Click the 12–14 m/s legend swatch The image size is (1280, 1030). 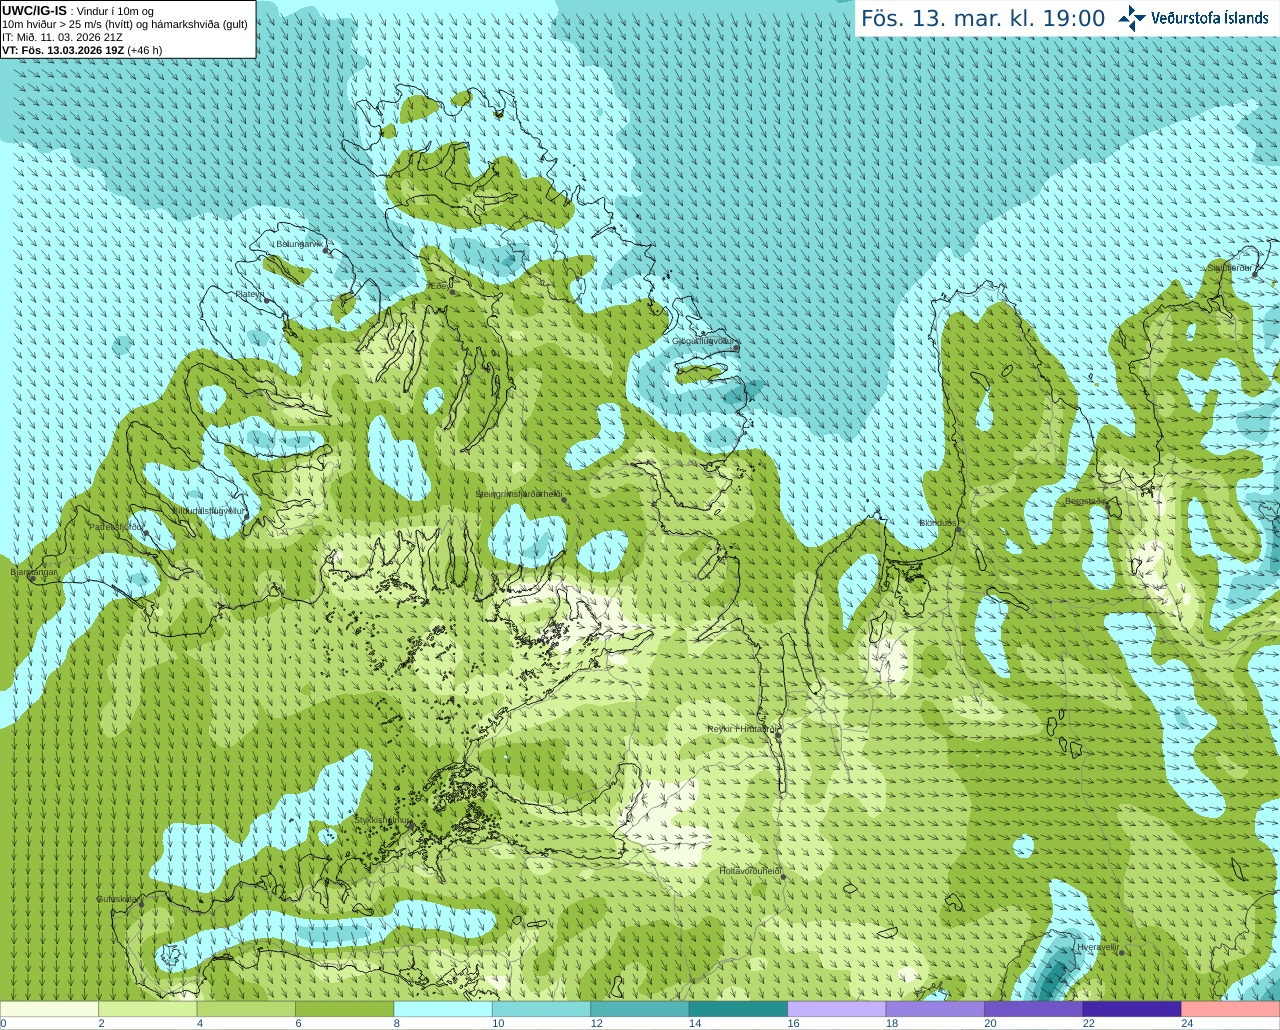[640, 1009]
